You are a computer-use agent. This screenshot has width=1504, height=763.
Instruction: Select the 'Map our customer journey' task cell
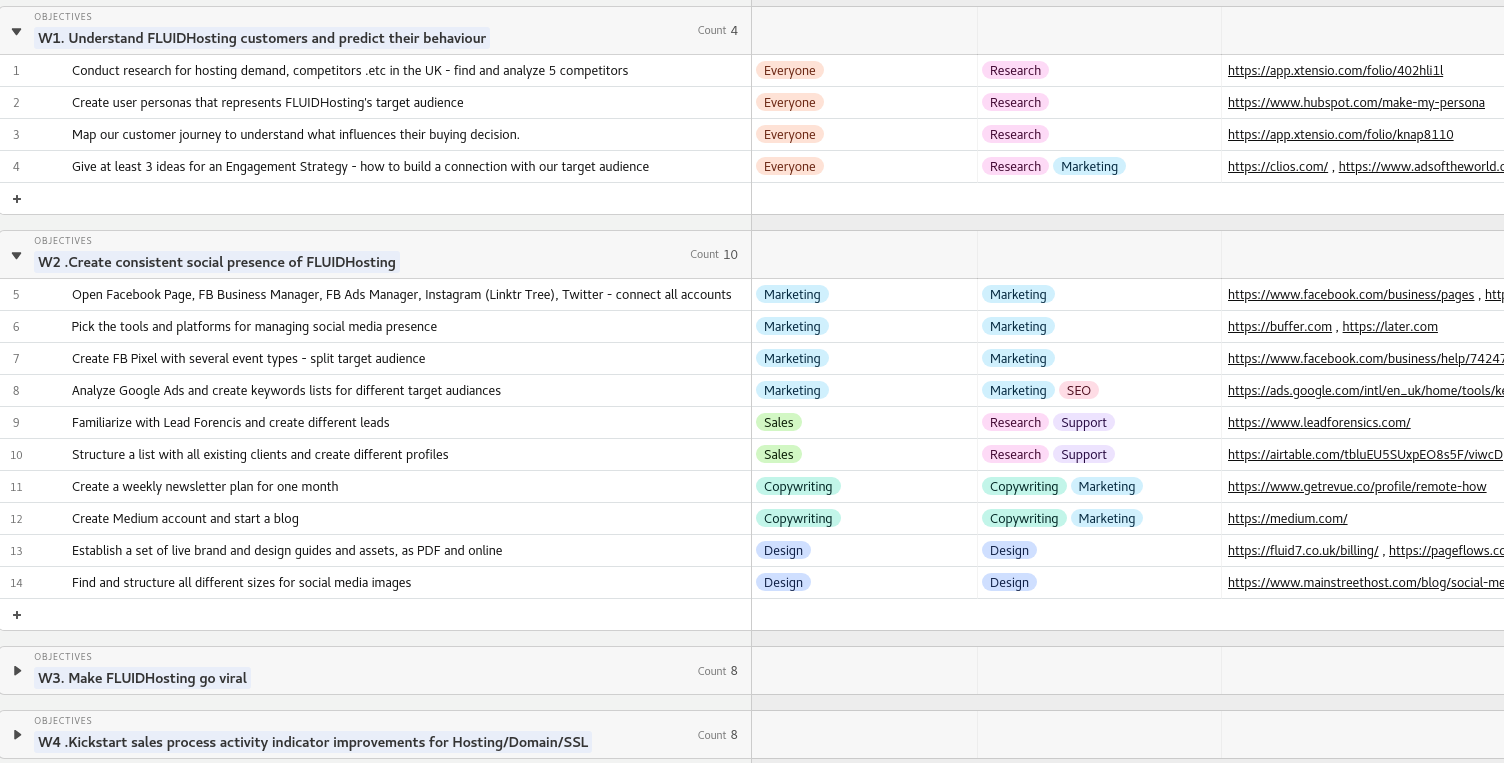coord(296,134)
